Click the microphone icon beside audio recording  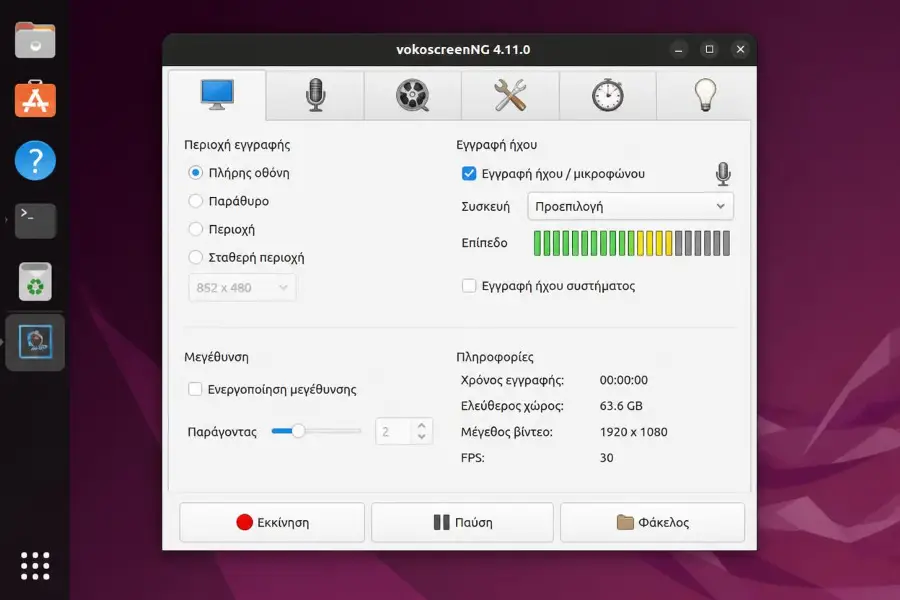[x=723, y=173]
